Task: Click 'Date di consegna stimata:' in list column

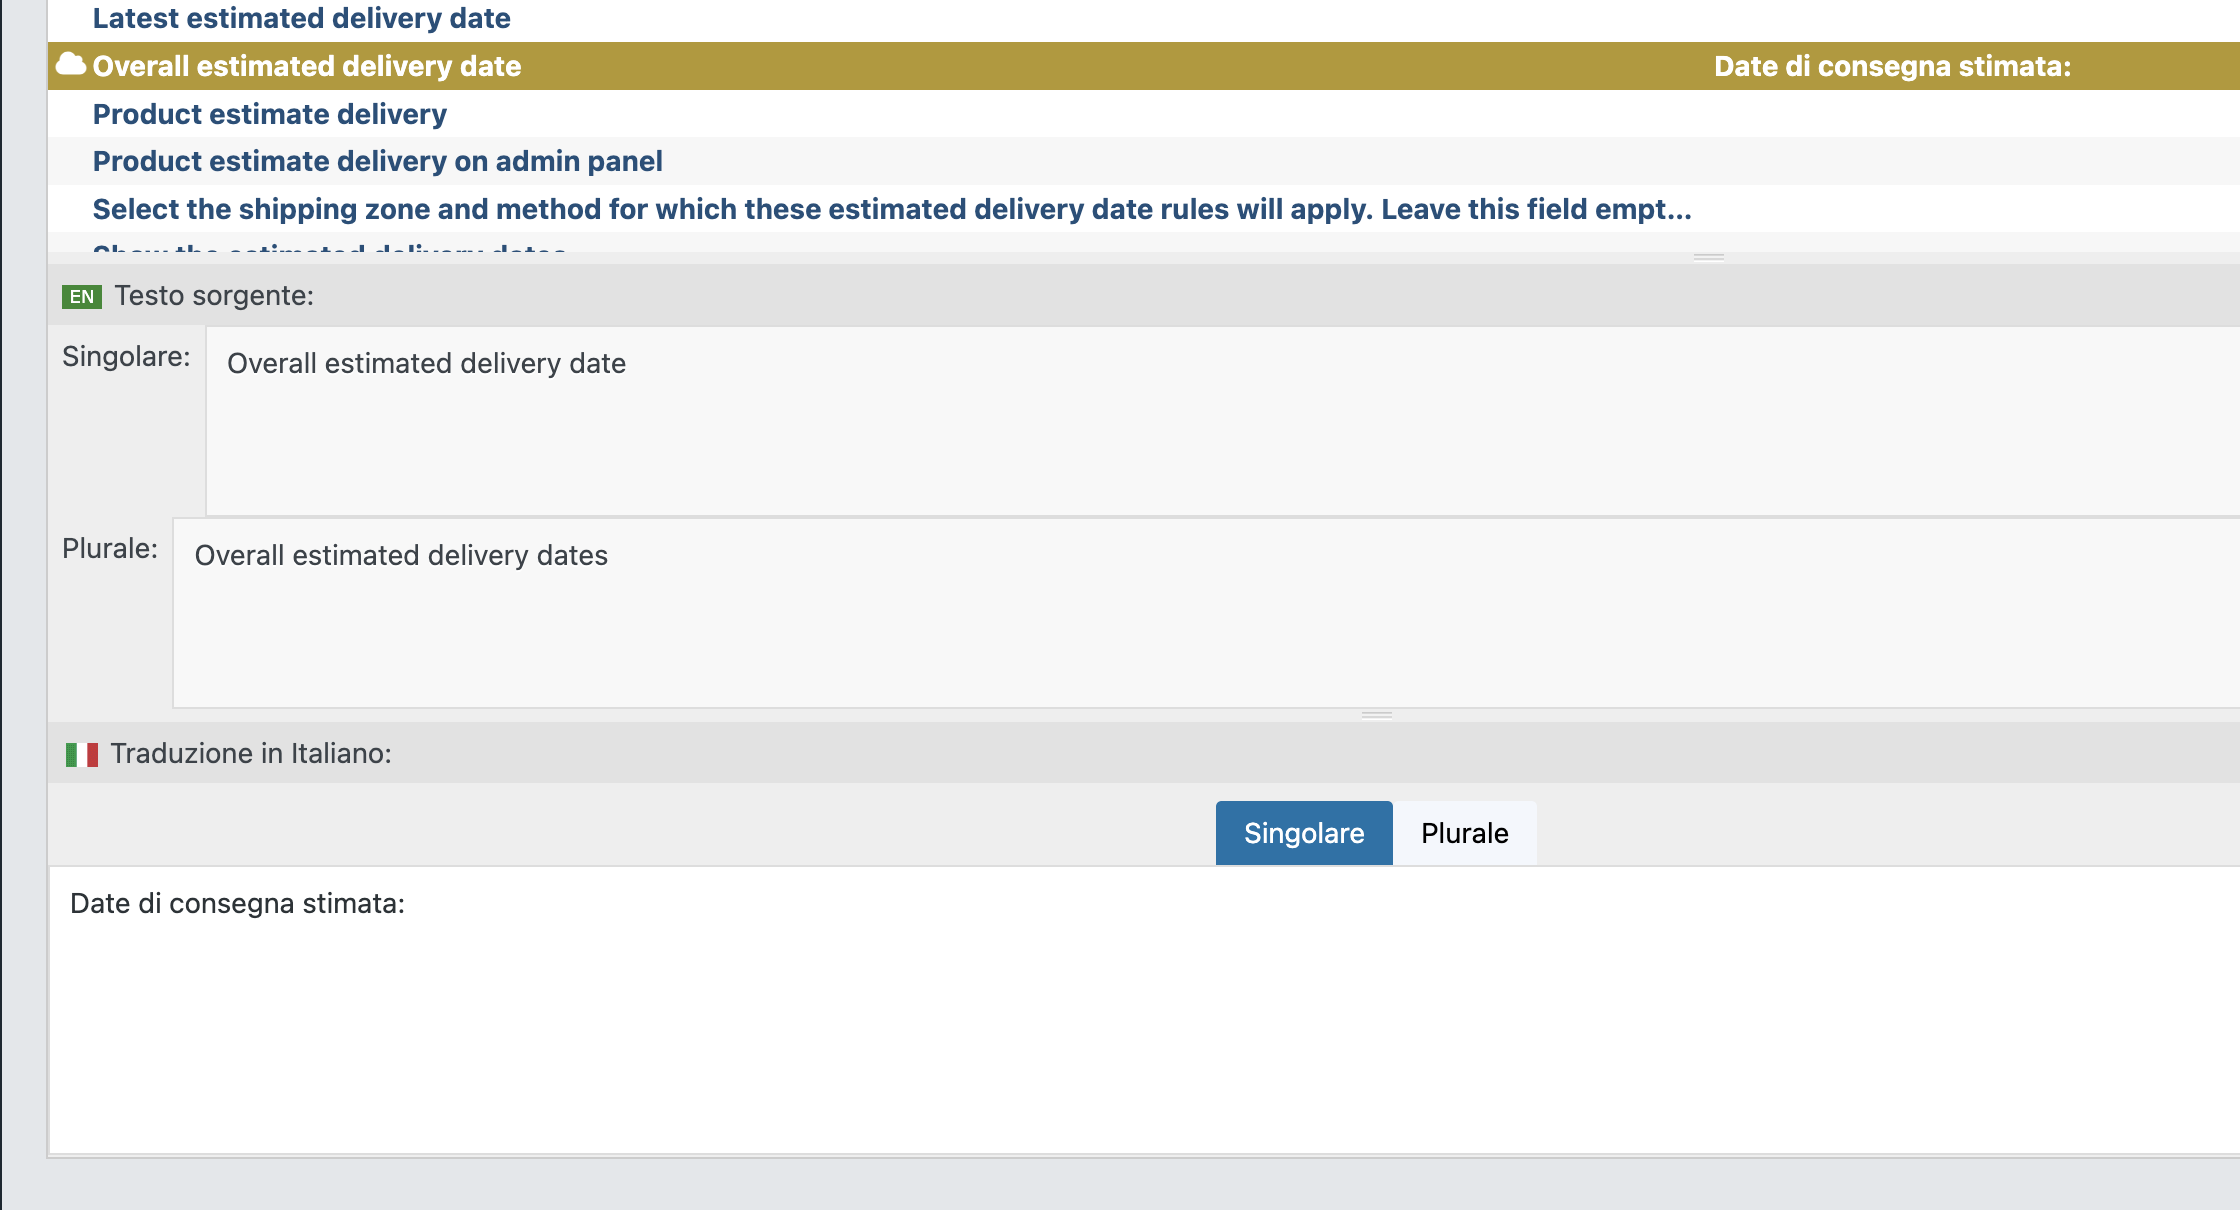Action: point(1892,66)
